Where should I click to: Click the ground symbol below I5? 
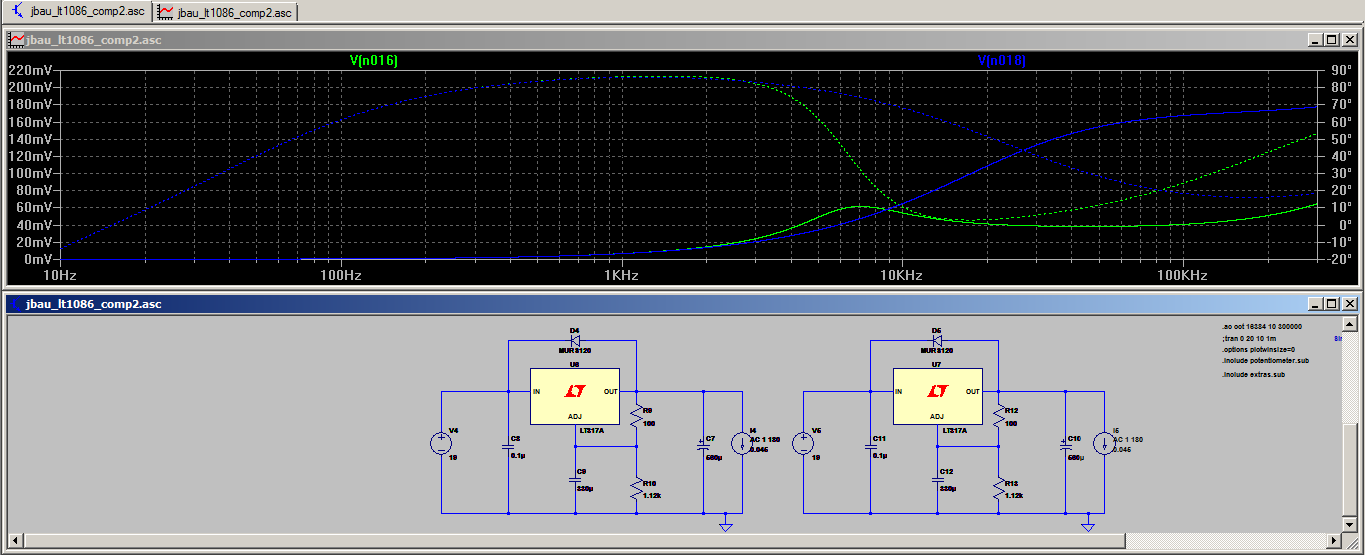(x=1088, y=525)
